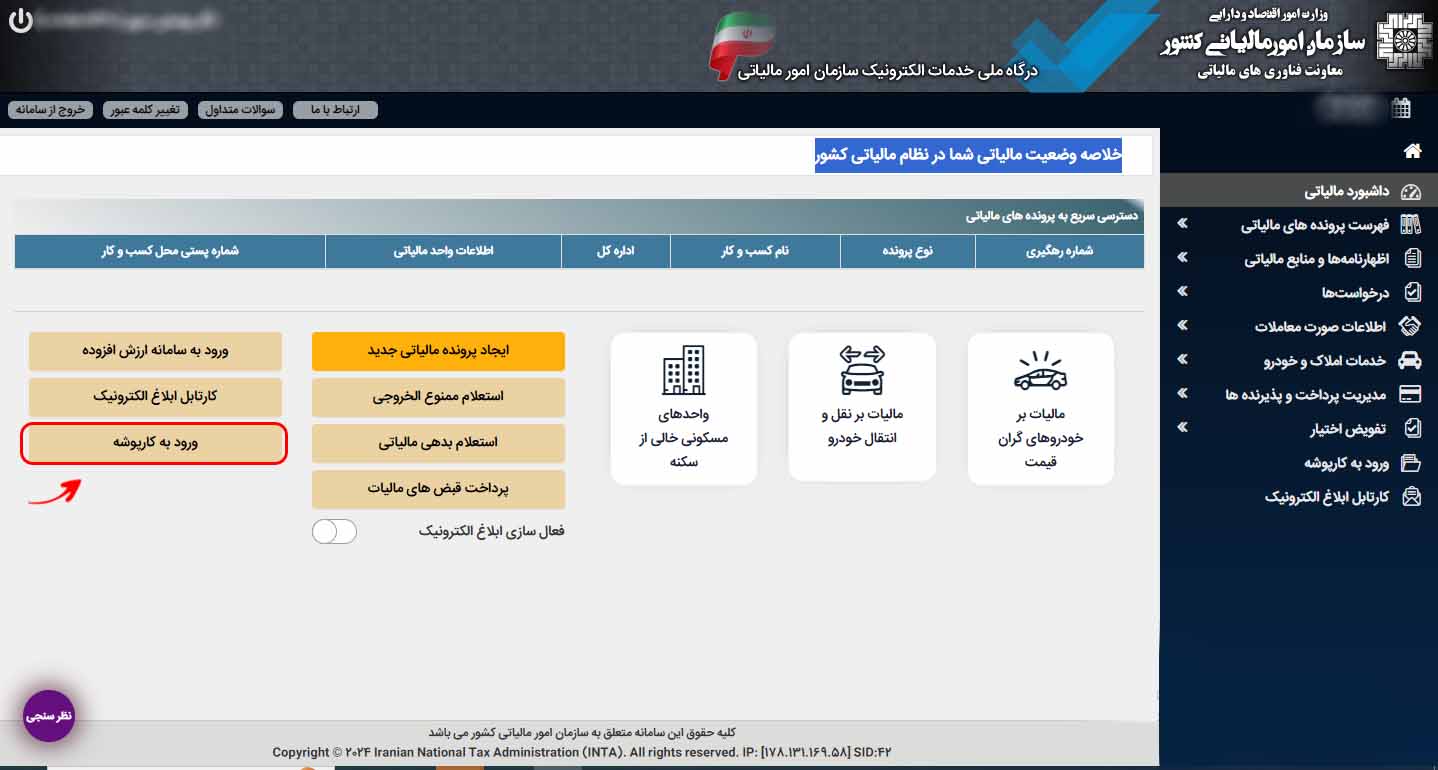Viewport: 1438px width, 770px height.
Task: Click the document icon beside اظهارنامه‌ها و منابع مالیاتی
Action: point(1412,259)
